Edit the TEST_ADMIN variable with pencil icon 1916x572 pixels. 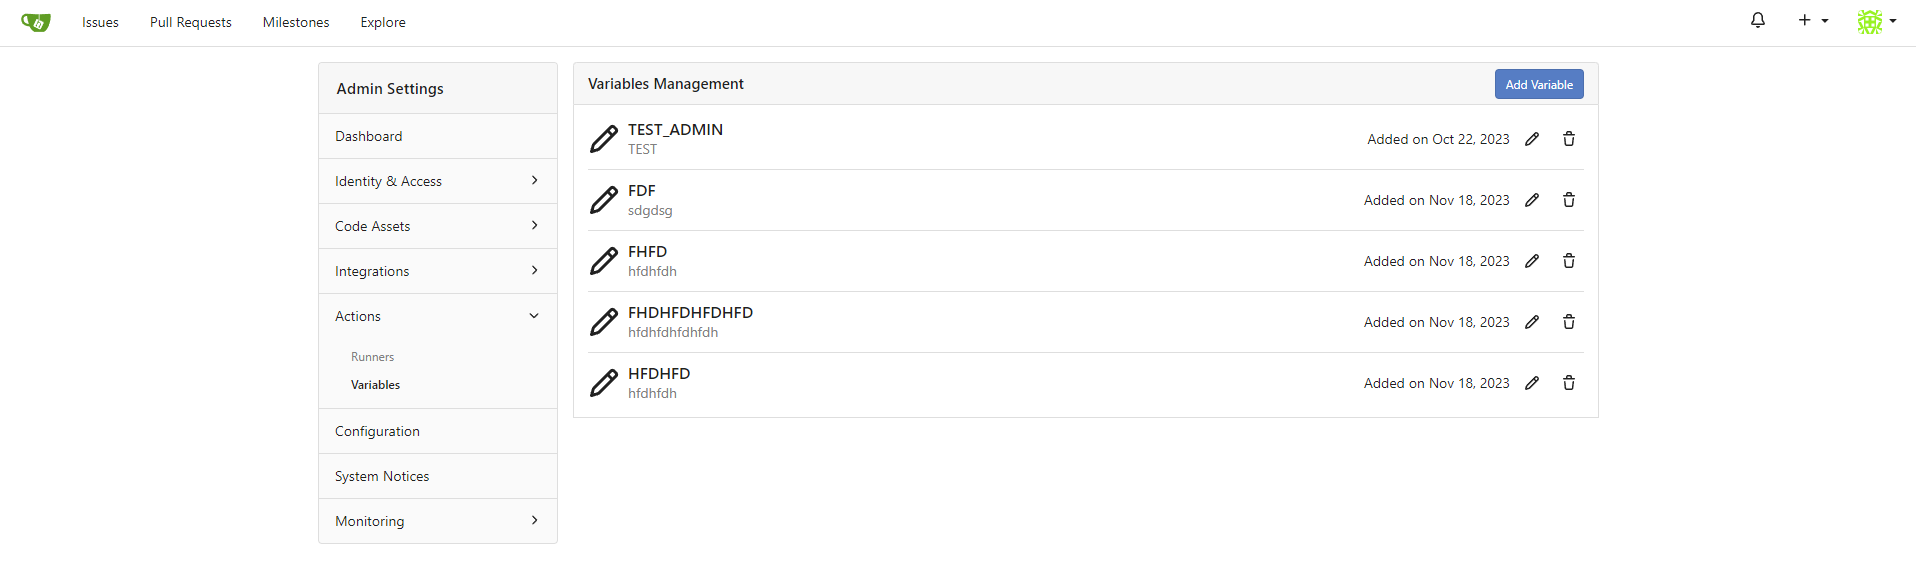1532,139
